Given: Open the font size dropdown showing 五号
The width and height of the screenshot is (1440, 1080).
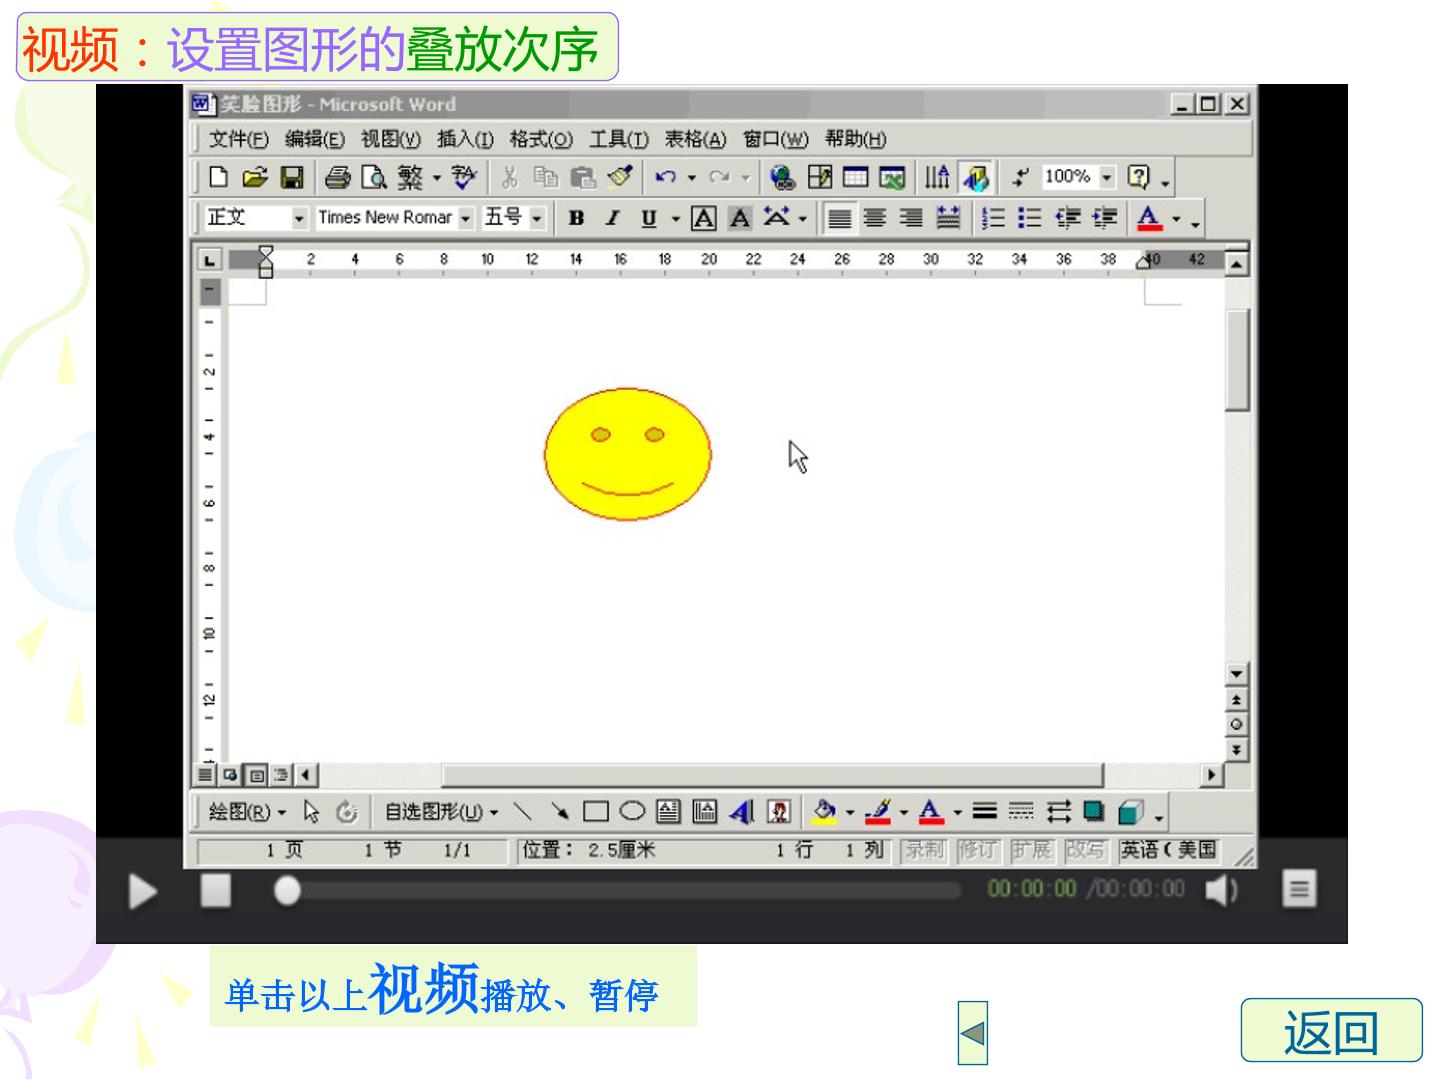Looking at the screenshot, I should (x=537, y=218).
